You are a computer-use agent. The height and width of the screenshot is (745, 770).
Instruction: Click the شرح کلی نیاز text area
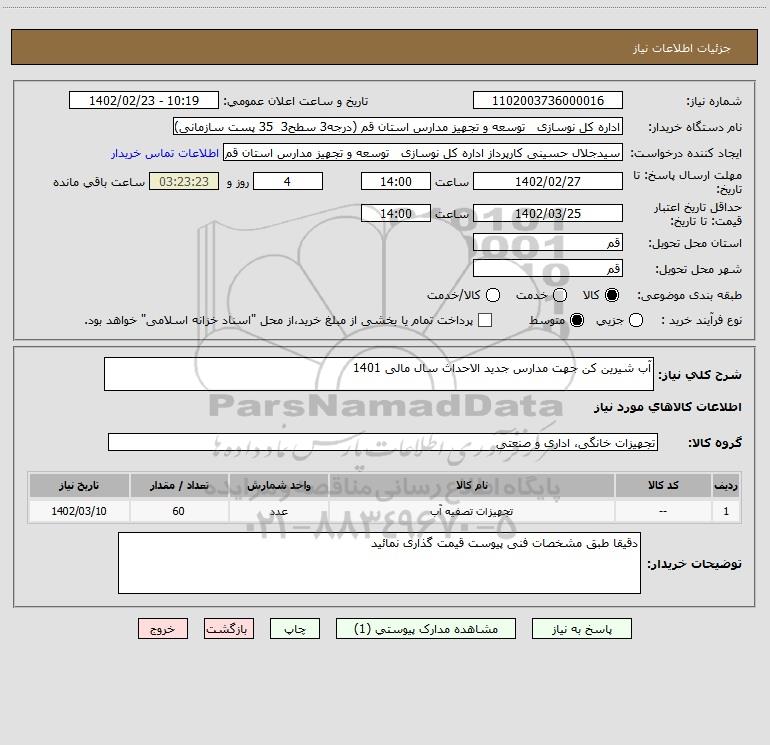[379, 374]
